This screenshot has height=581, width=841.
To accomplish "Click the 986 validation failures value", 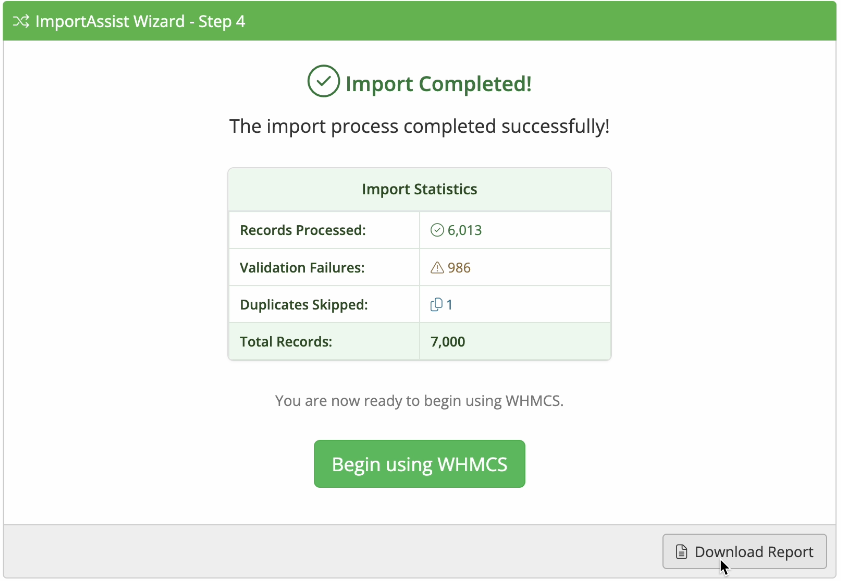I will pyautogui.click(x=459, y=268).
